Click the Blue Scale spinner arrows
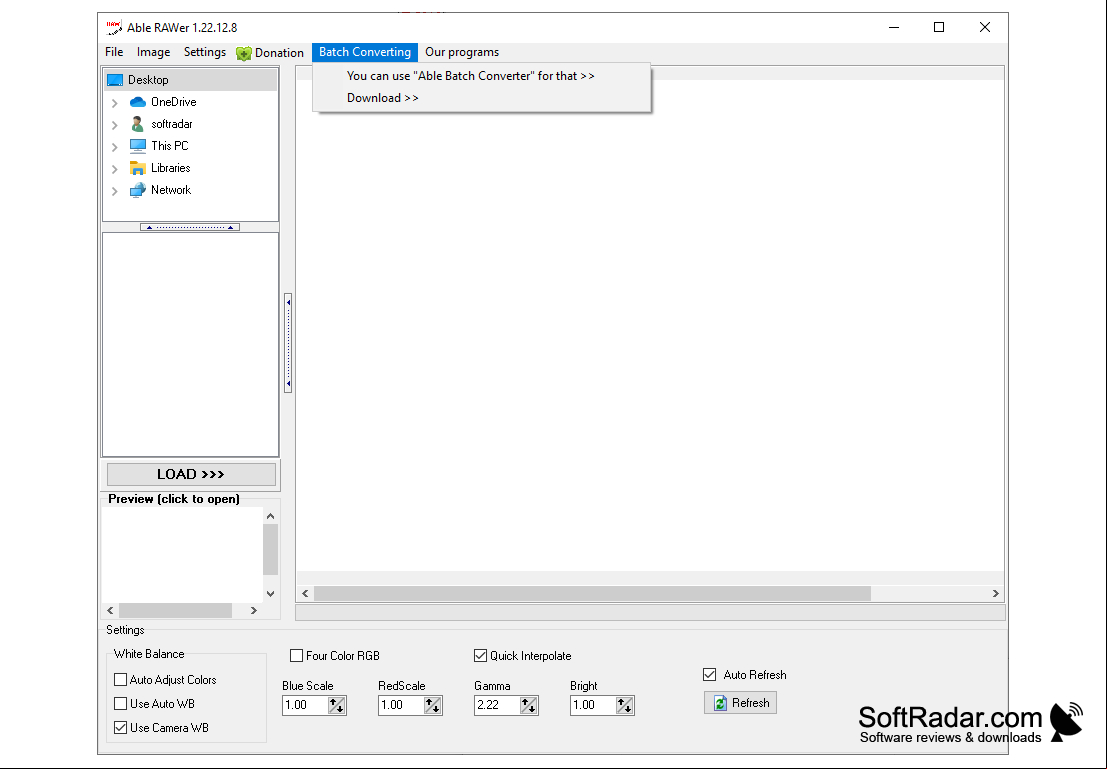1107x769 pixels. tap(337, 705)
